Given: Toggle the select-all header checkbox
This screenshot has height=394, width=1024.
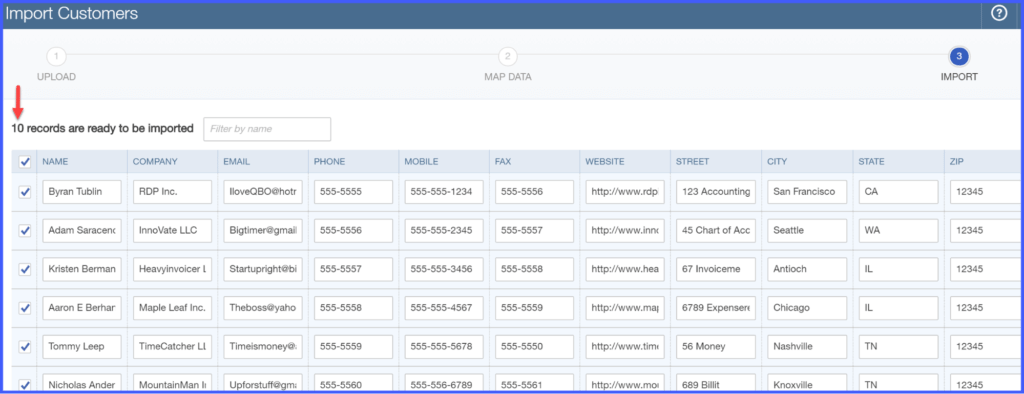Looking at the screenshot, I should pos(25,161).
